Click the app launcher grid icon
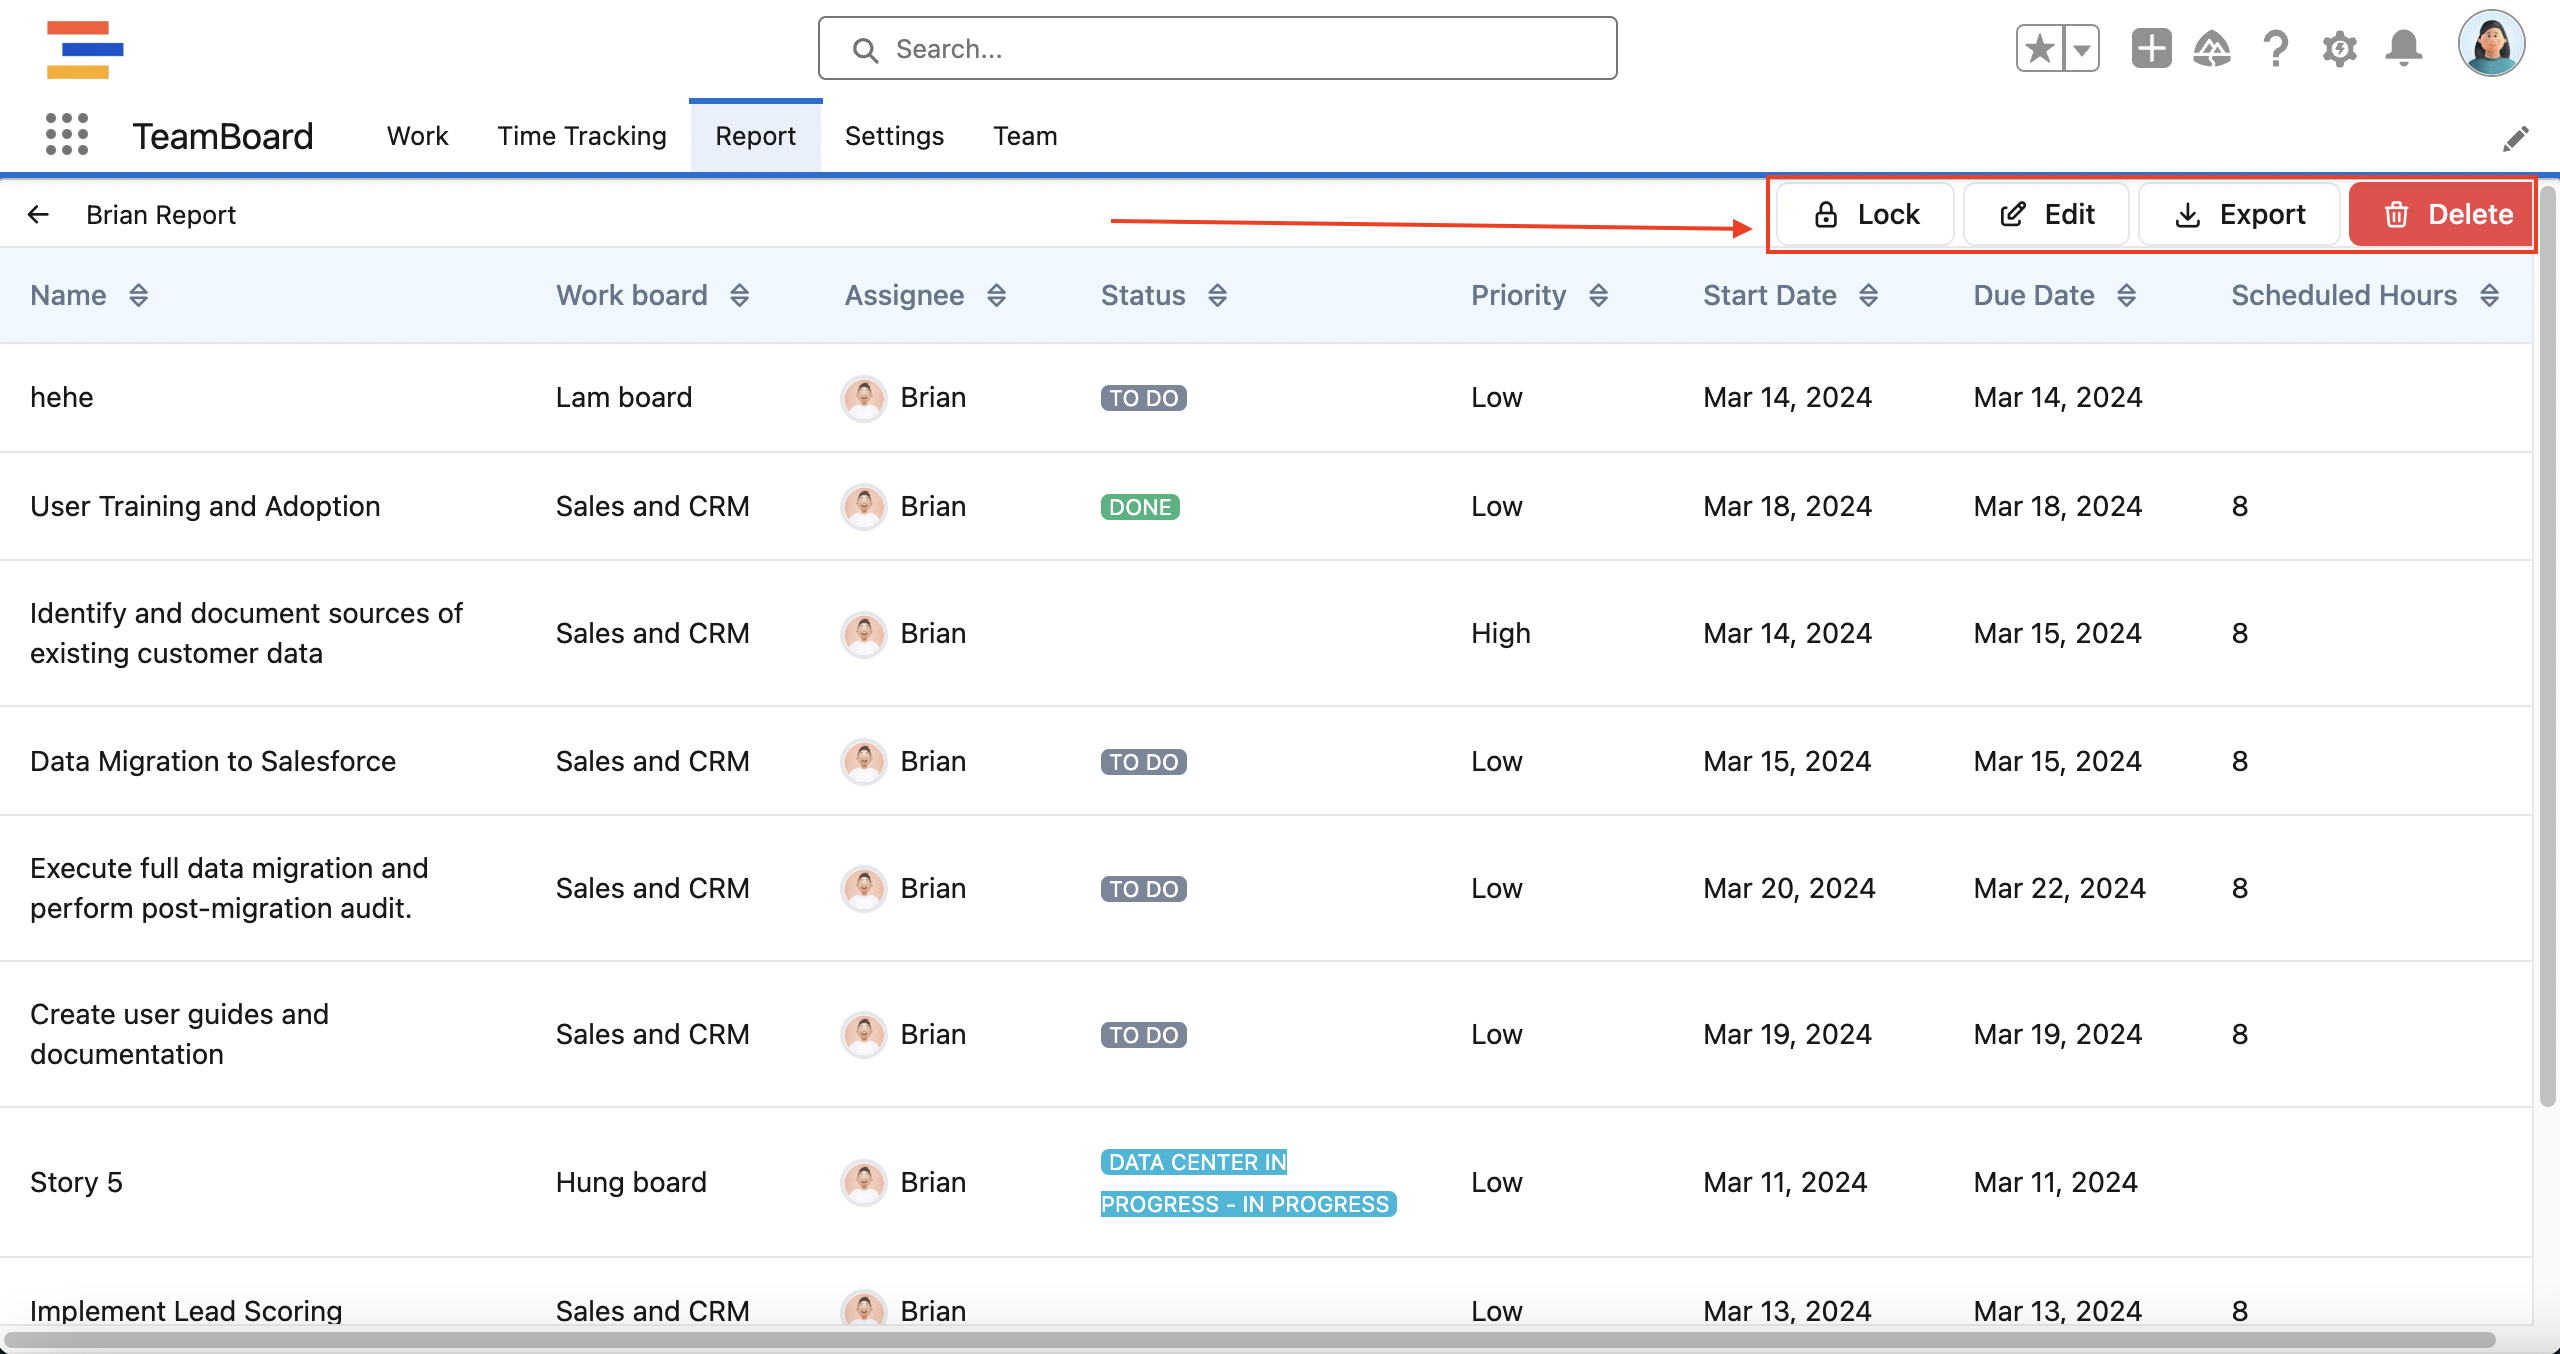 coord(67,134)
